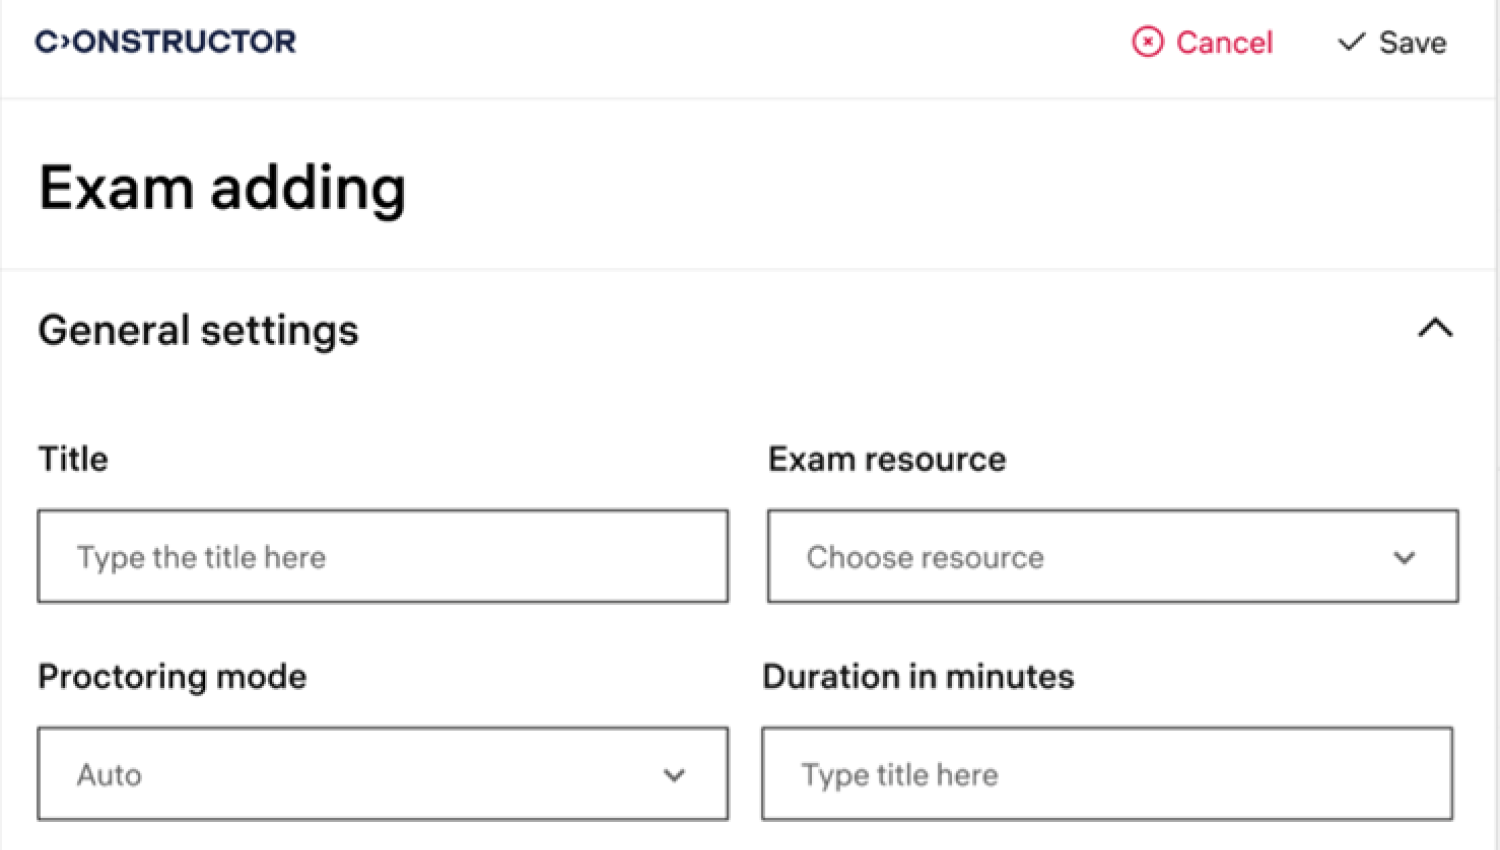The width and height of the screenshot is (1500, 850).
Task: Focus the Title input field
Action: 383,556
